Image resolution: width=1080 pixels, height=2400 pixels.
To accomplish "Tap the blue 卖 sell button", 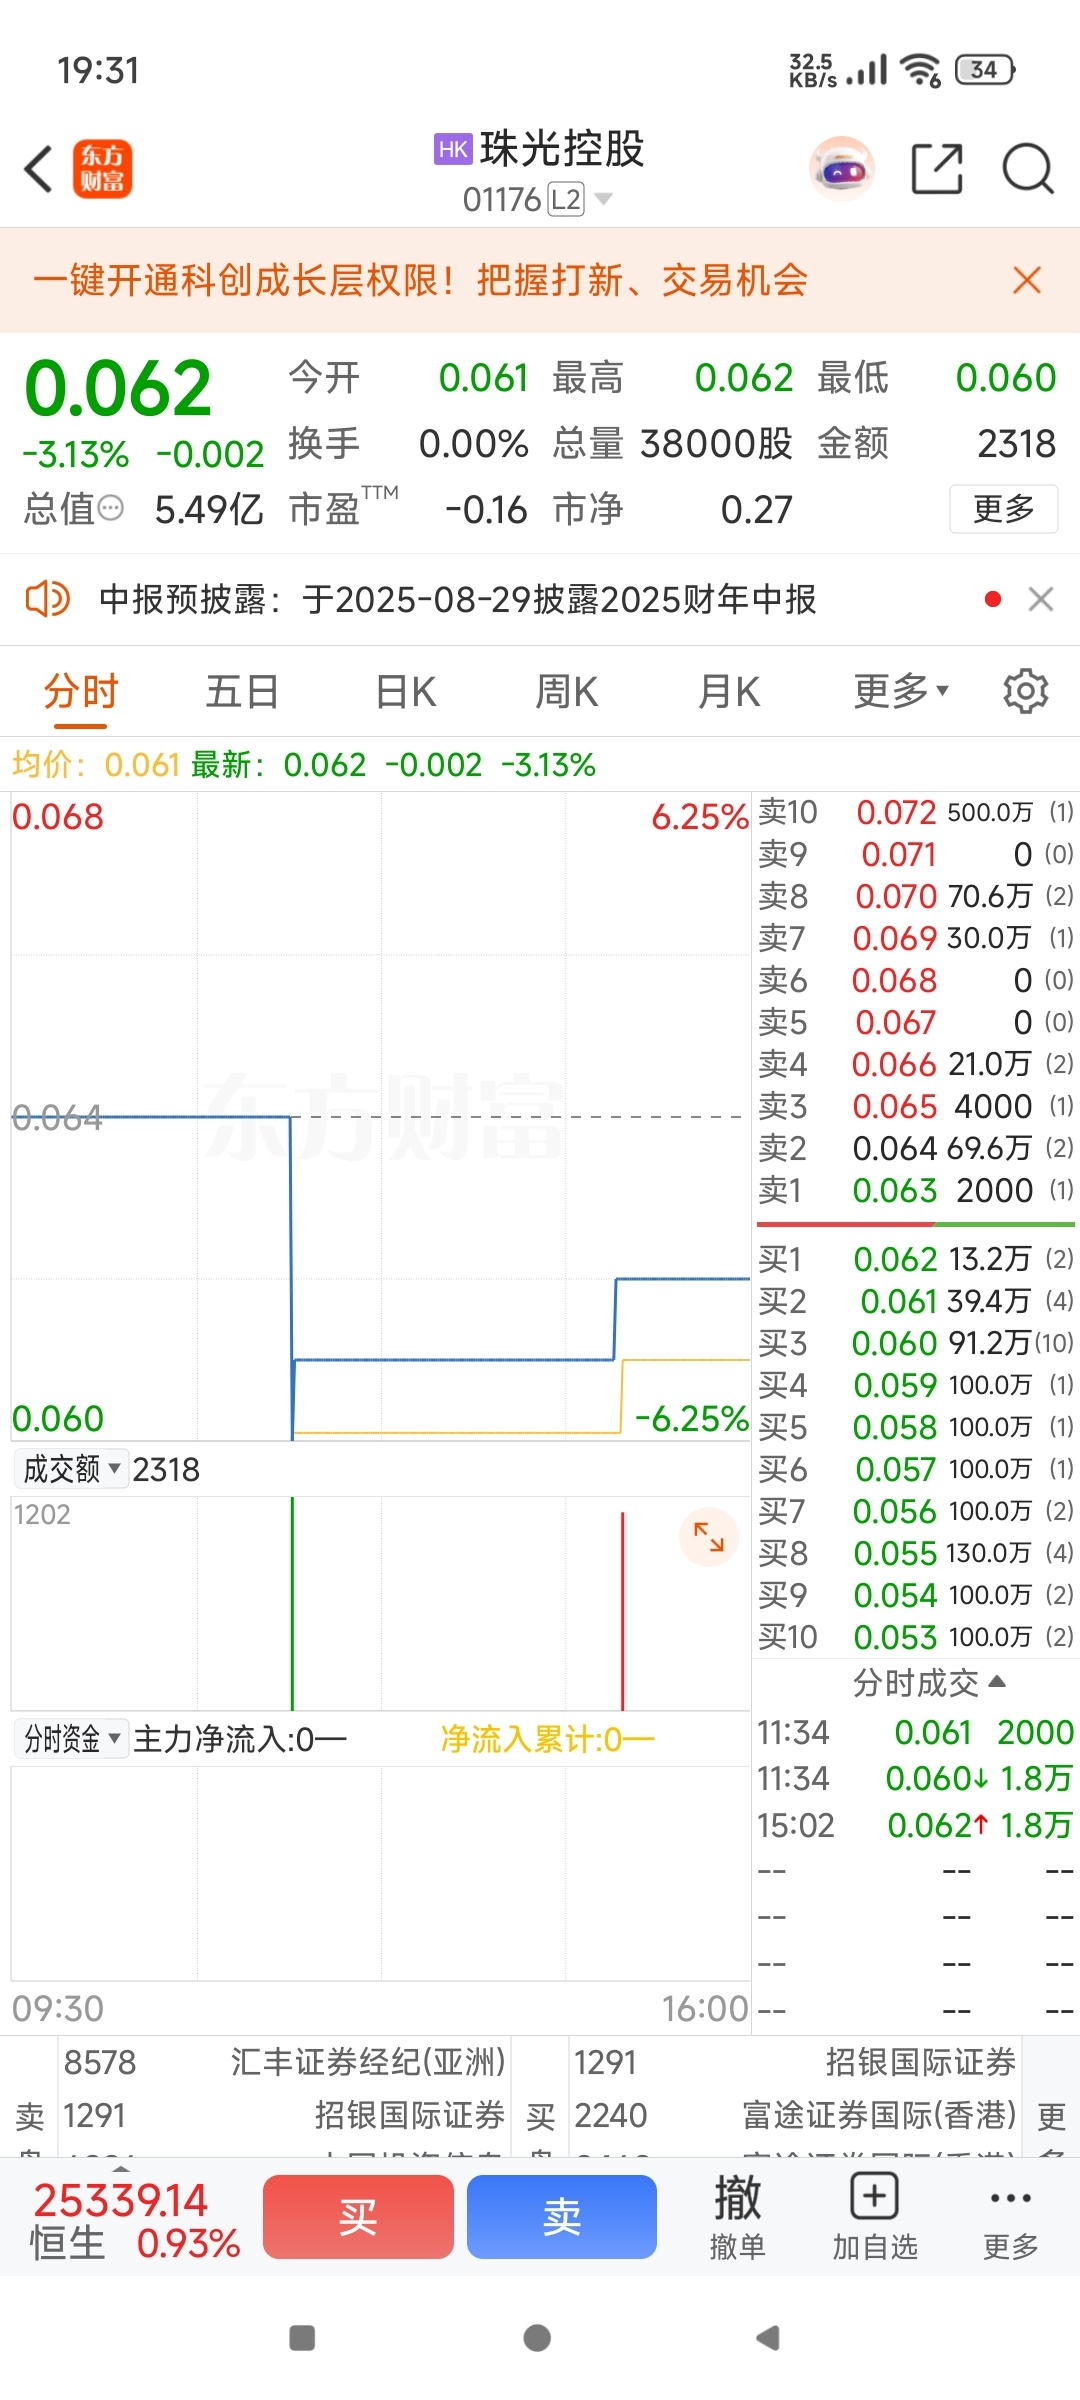I will (x=562, y=2216).
